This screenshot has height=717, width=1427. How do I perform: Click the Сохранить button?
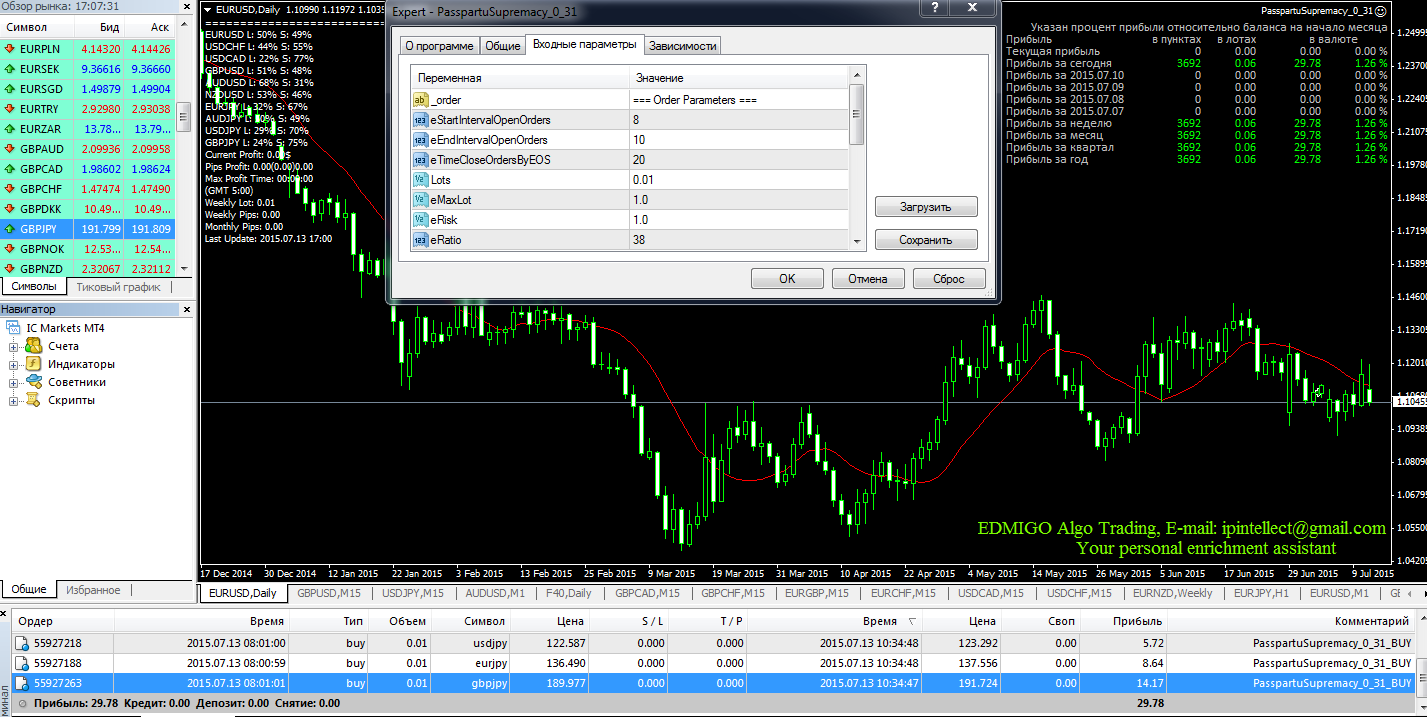(x=926, y=240)
